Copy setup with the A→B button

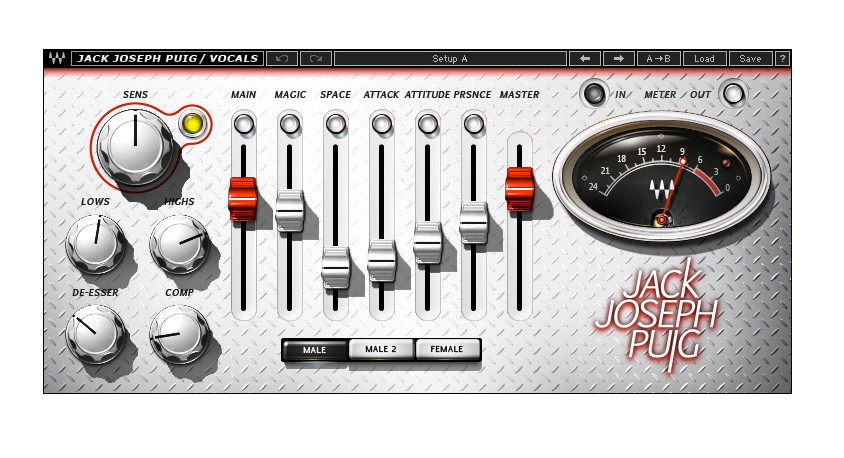click(658, 58)
